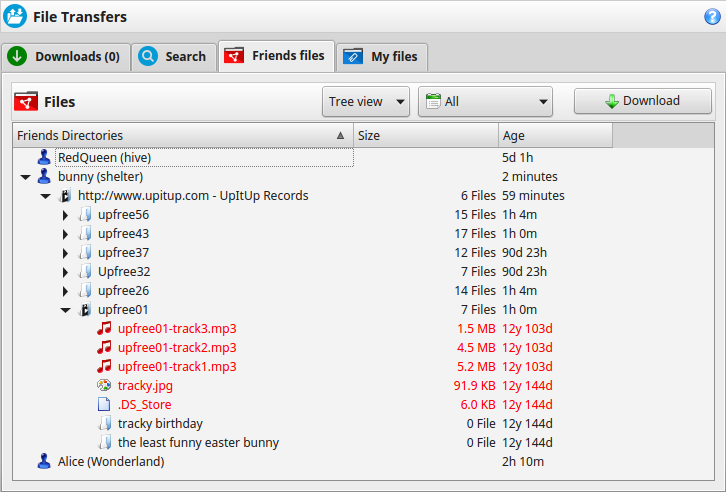The image size is (726, 492).
Task: Click the 5.2 MB size value
Action: tap(476, 366)
